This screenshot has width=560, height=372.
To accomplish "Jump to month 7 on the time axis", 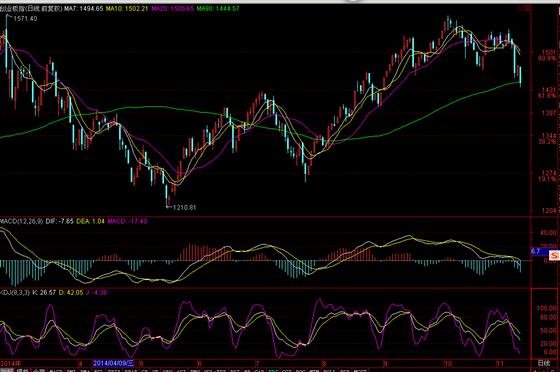I will click(x=257, y=363).
